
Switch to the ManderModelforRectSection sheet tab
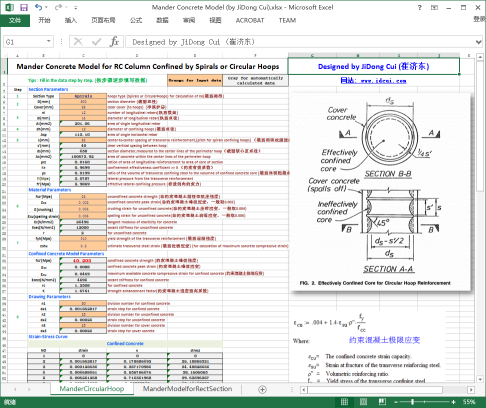coord(187,389)
